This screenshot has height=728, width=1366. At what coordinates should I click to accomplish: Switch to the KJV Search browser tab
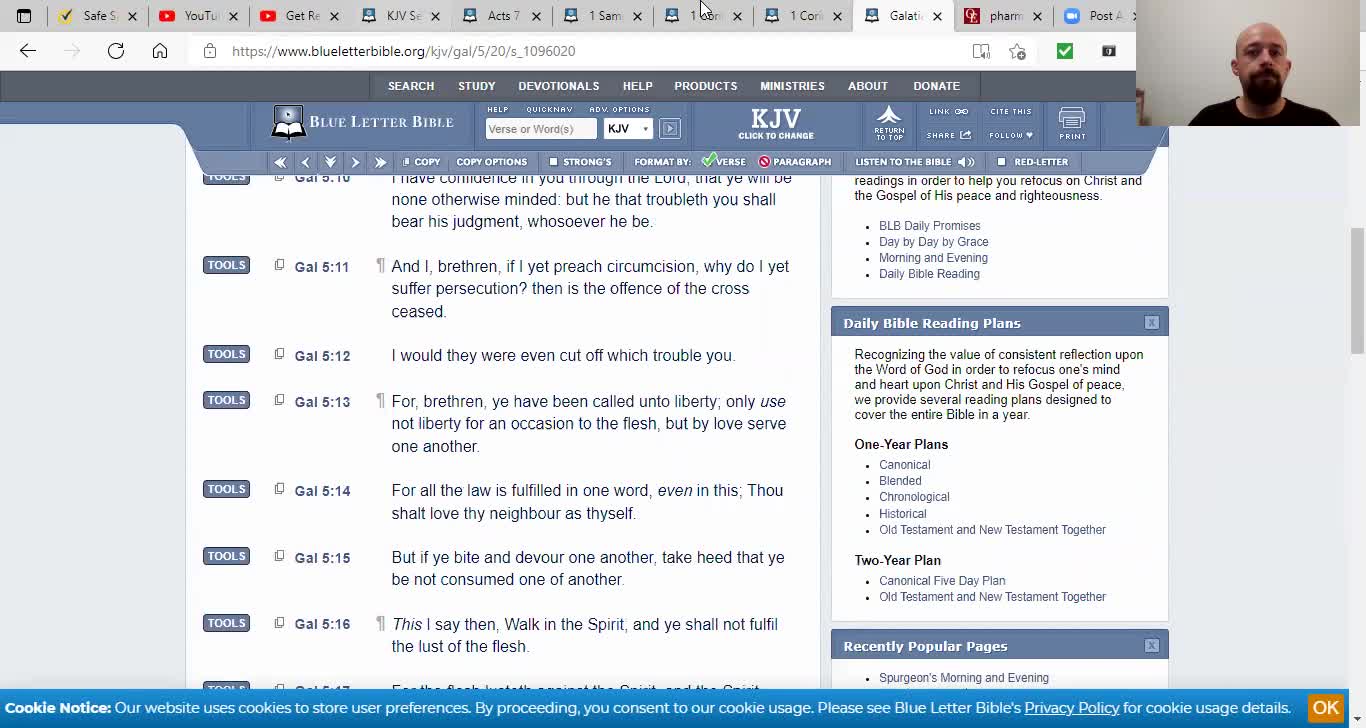coord(400,16)
